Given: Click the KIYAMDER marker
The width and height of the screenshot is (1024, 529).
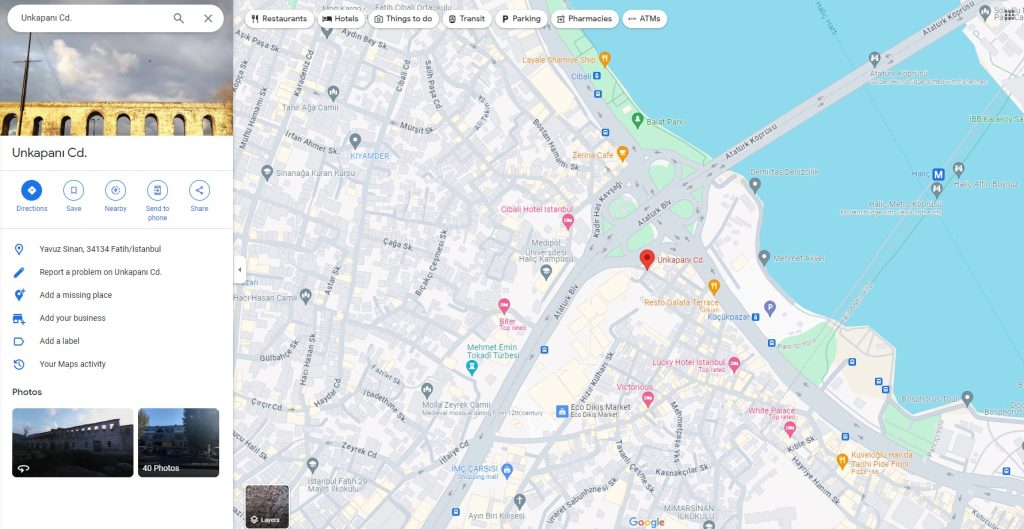Looking at the screenshot, I should click(355, 140).
